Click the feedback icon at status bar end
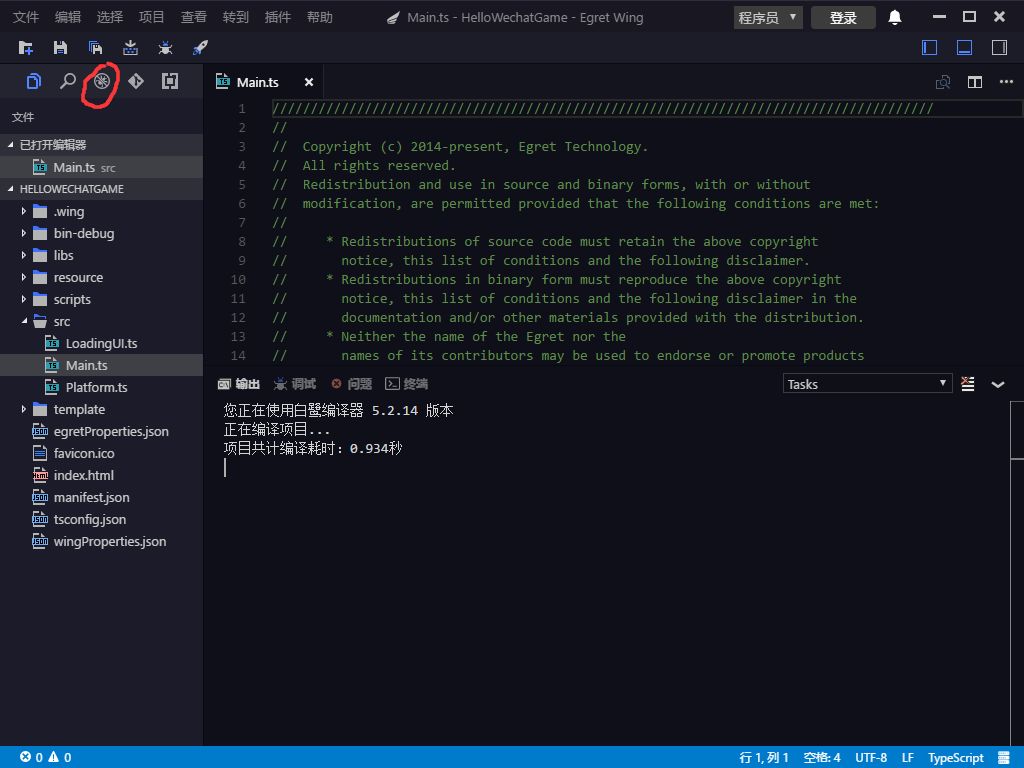The width and height of the screenshot is (1024, 768). pos(1004,757)
